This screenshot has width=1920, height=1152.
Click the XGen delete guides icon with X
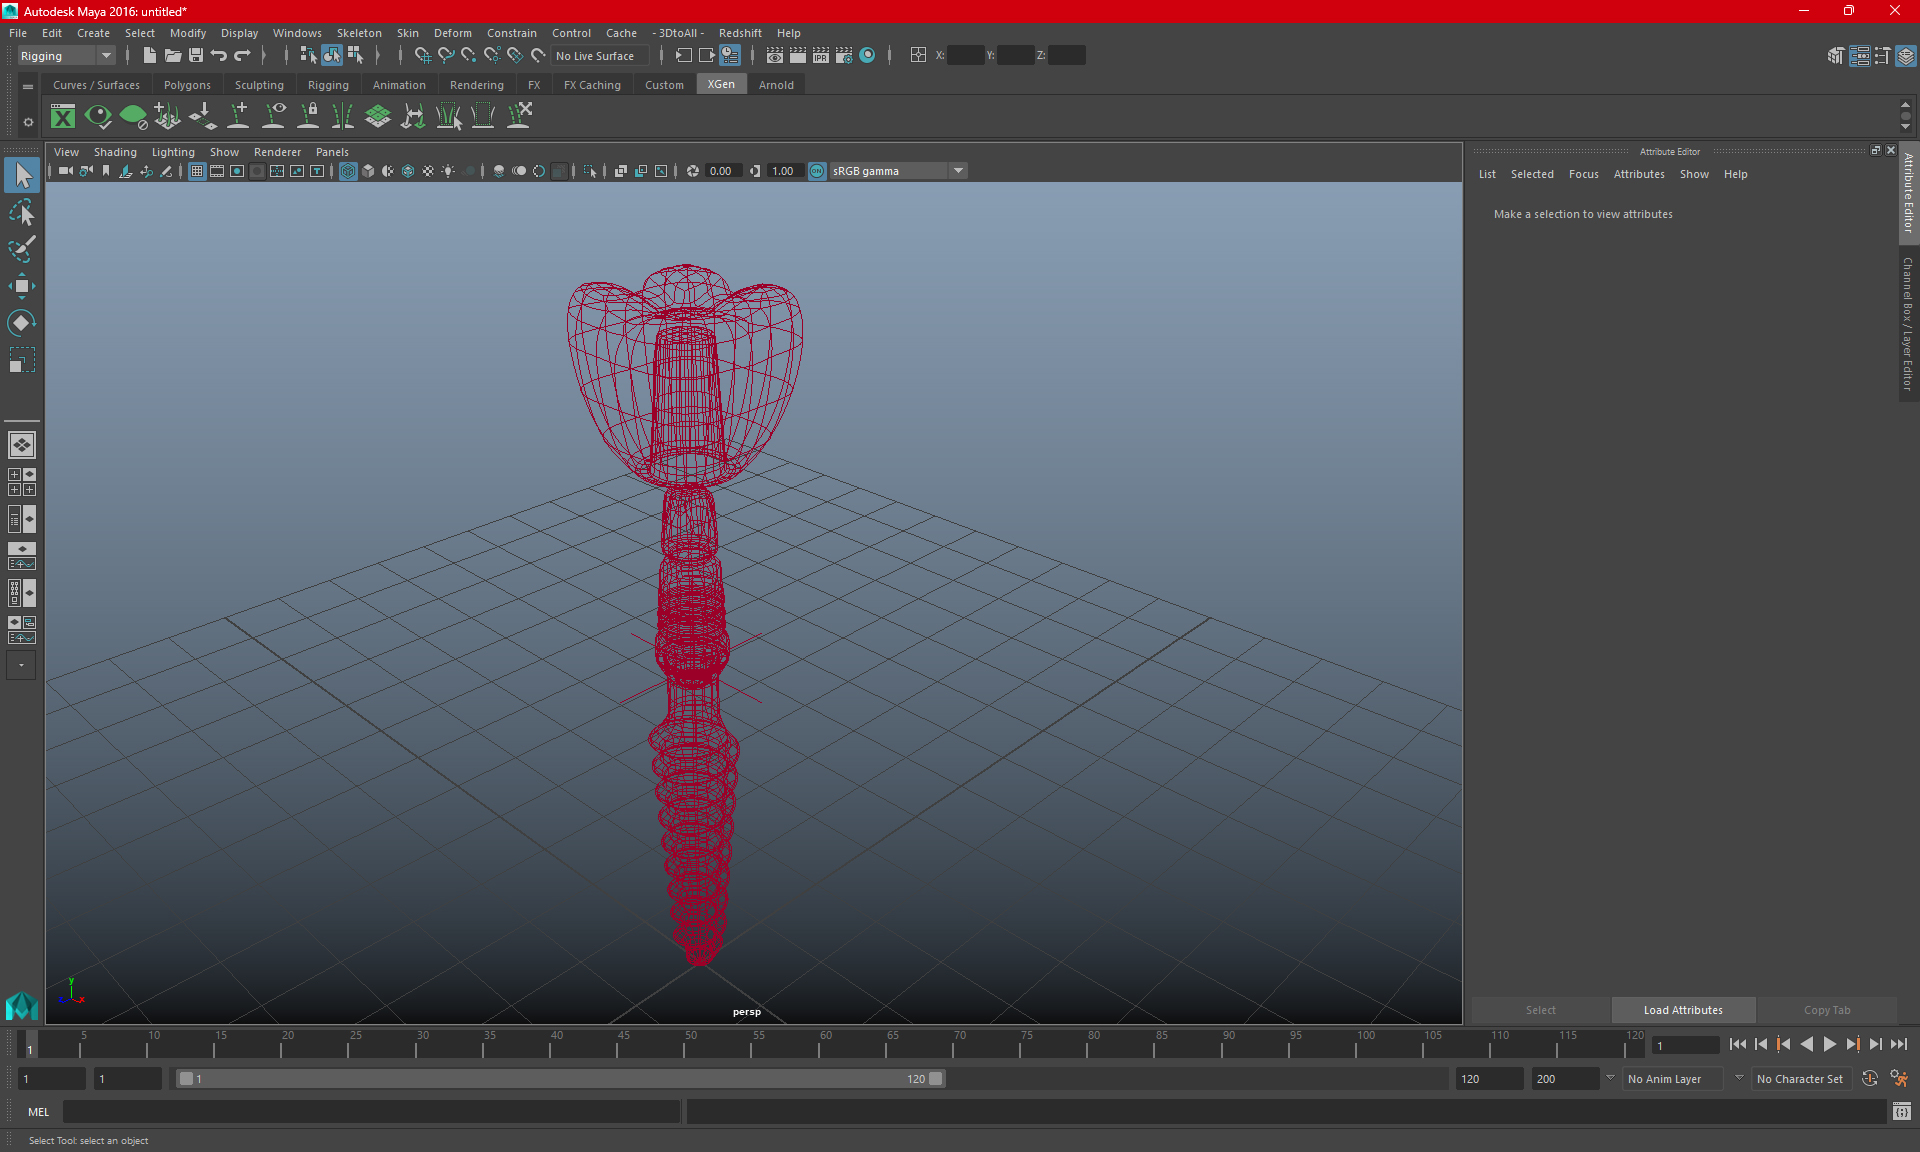pos(518,117)
